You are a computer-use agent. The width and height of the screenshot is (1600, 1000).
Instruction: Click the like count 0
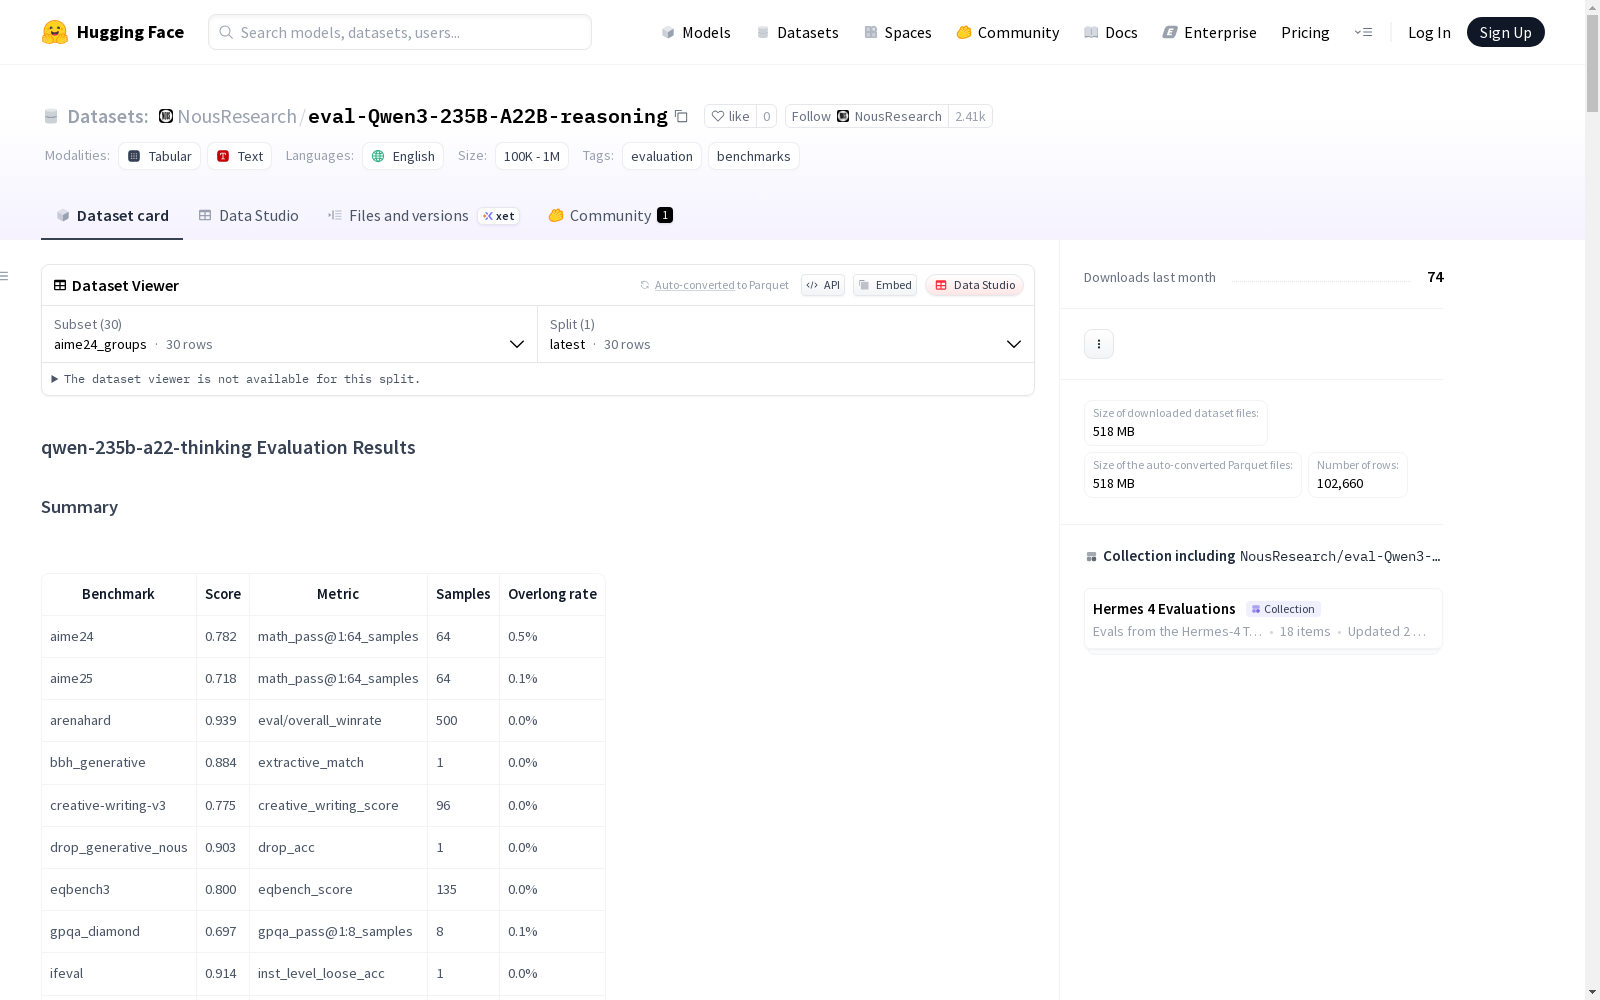coord(767,116)
